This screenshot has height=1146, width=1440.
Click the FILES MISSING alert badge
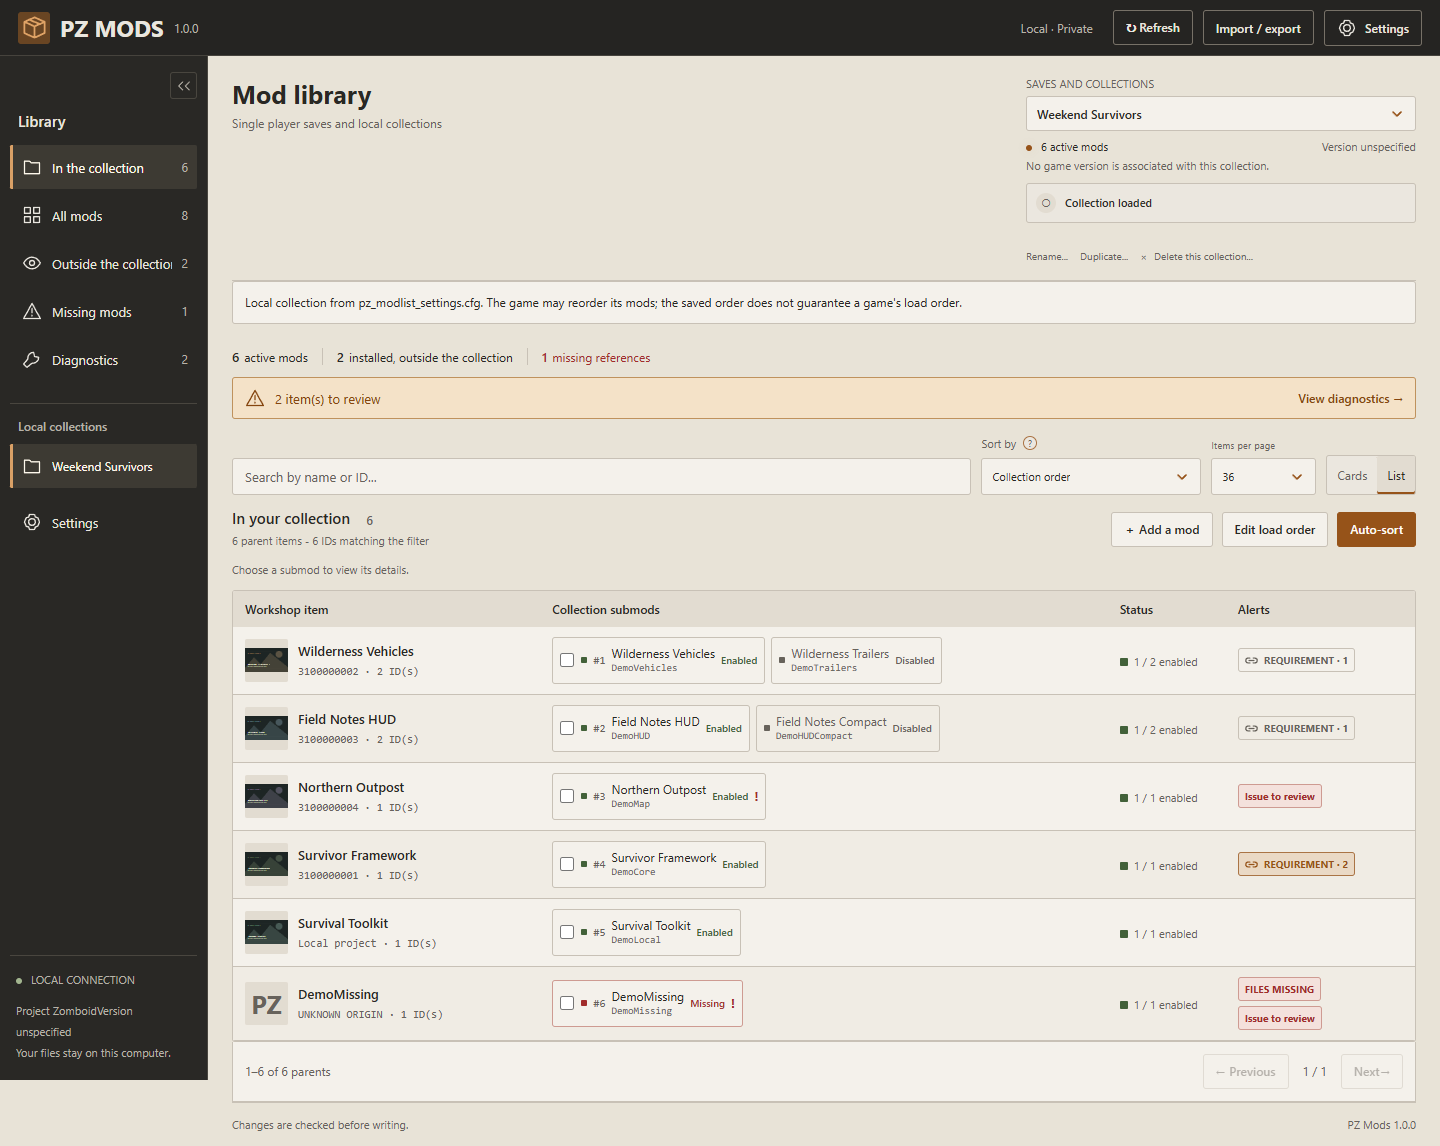pyautogui.click(x=1279, y=989)
